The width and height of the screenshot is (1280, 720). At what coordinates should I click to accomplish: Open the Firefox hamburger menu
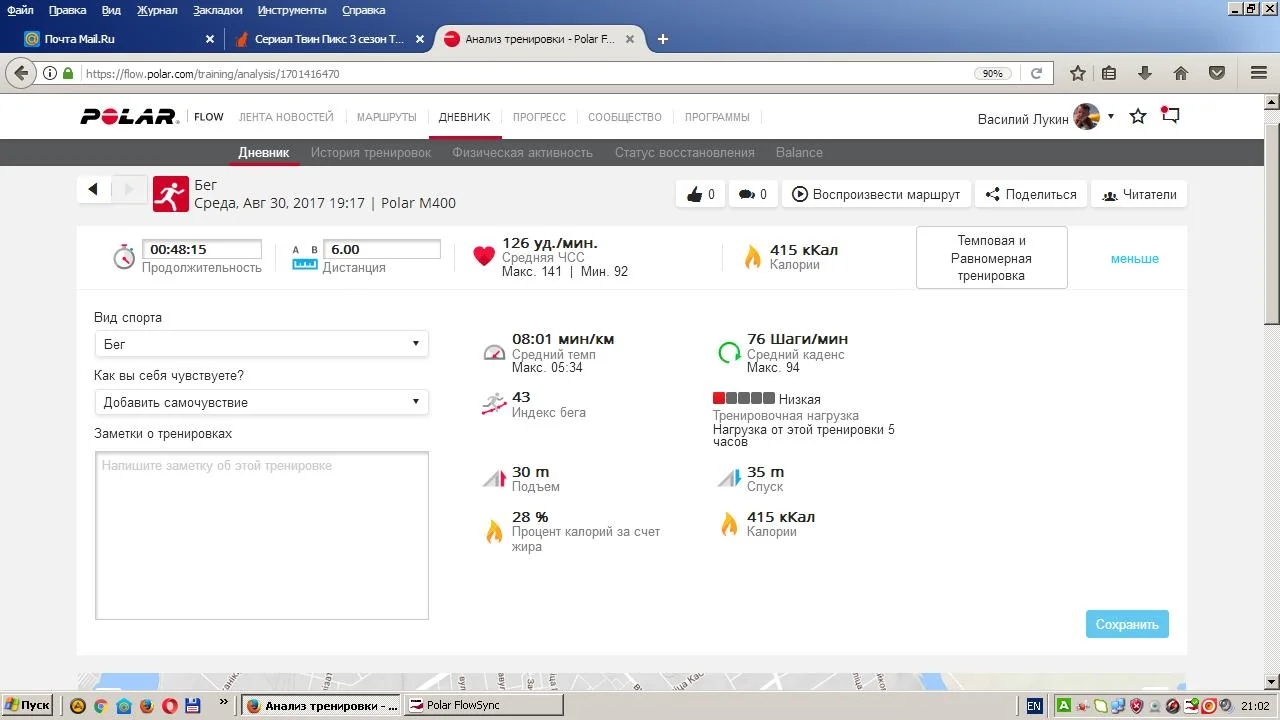point(1260,73)
